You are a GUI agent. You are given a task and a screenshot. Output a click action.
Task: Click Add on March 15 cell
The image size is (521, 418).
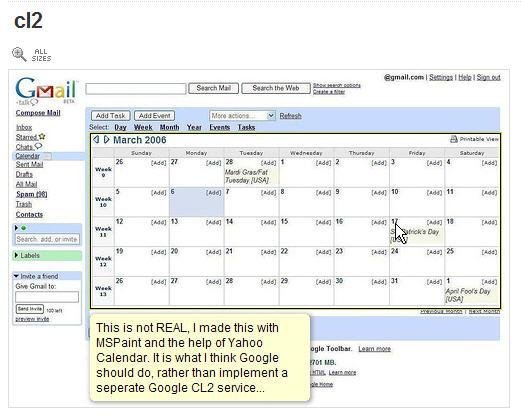point(323,222)
